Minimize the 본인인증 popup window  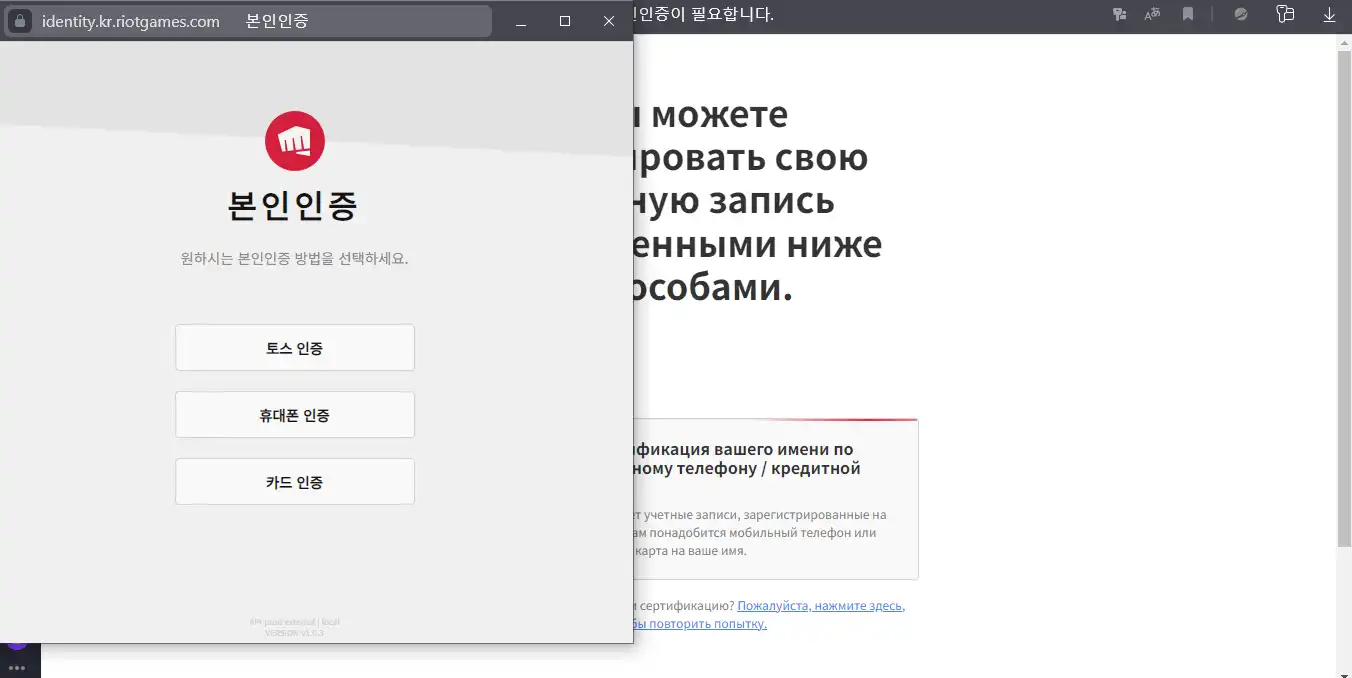click(x=521, y=21)
